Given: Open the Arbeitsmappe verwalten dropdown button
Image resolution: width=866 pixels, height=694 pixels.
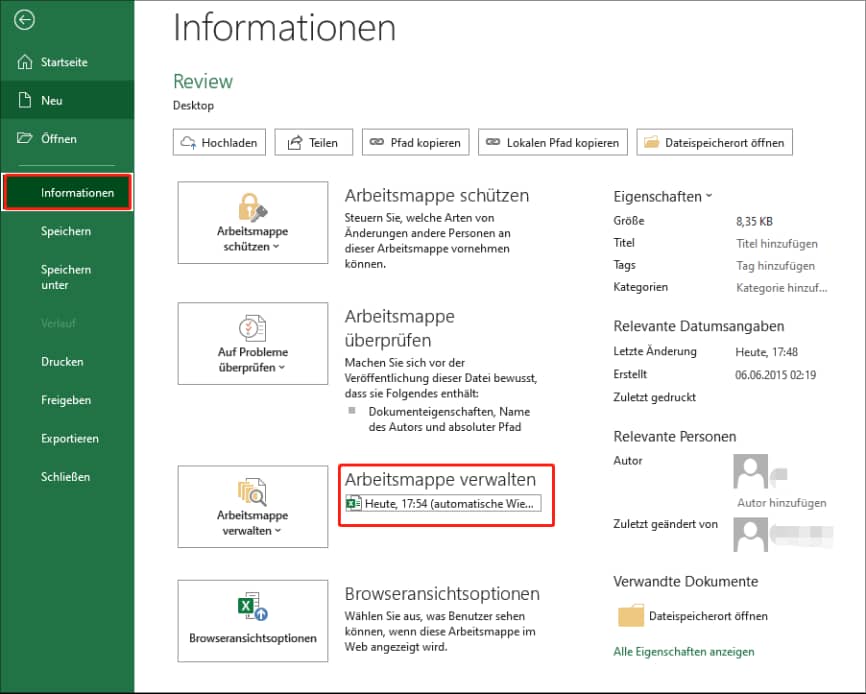Looking at the screenshot, I should [x=252, y=507].
